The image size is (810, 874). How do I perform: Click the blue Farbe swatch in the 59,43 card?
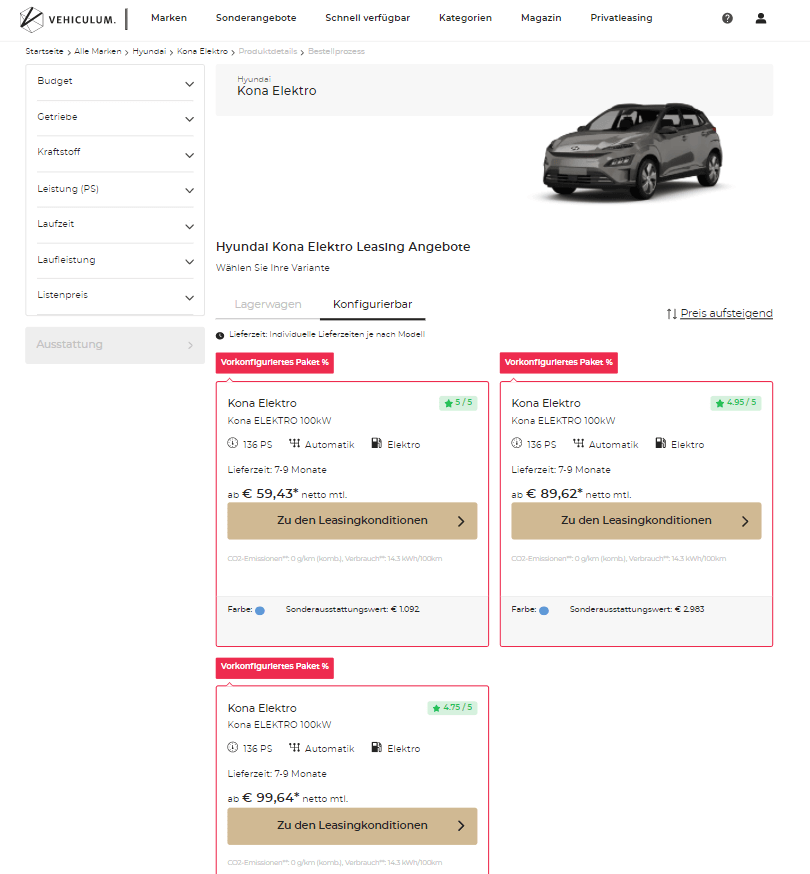tap(260, 610)
